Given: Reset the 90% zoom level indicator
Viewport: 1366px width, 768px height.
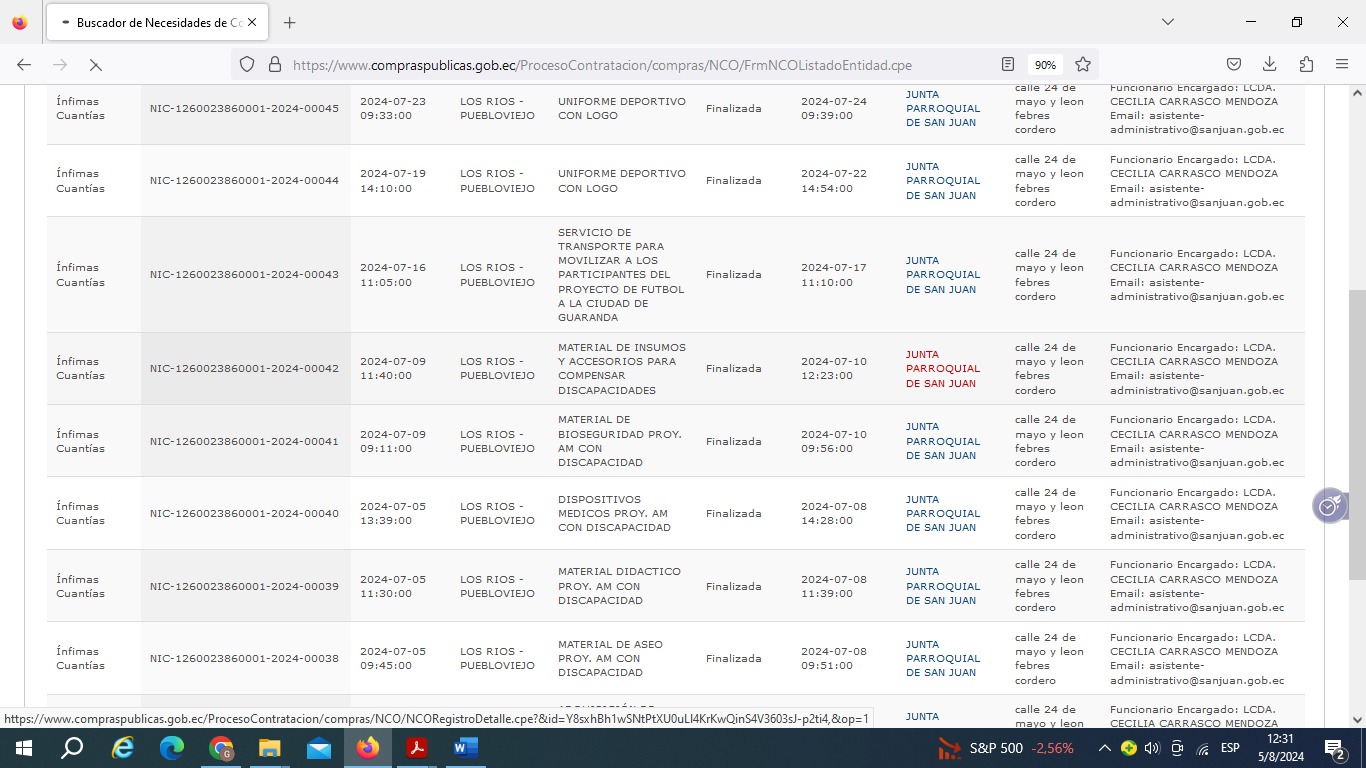Looking at the screenshot, I should point(1045,64).
